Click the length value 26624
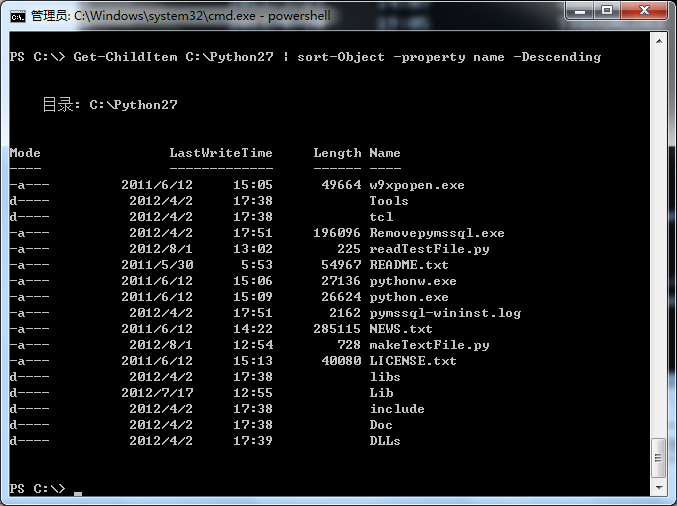 tap(341, 297)
